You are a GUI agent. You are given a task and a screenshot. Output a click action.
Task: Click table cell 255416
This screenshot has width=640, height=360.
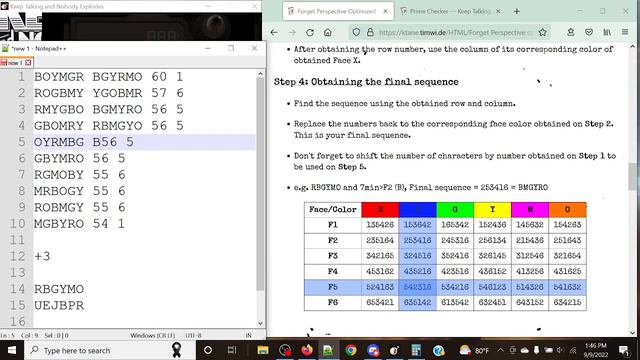point(418,240)
